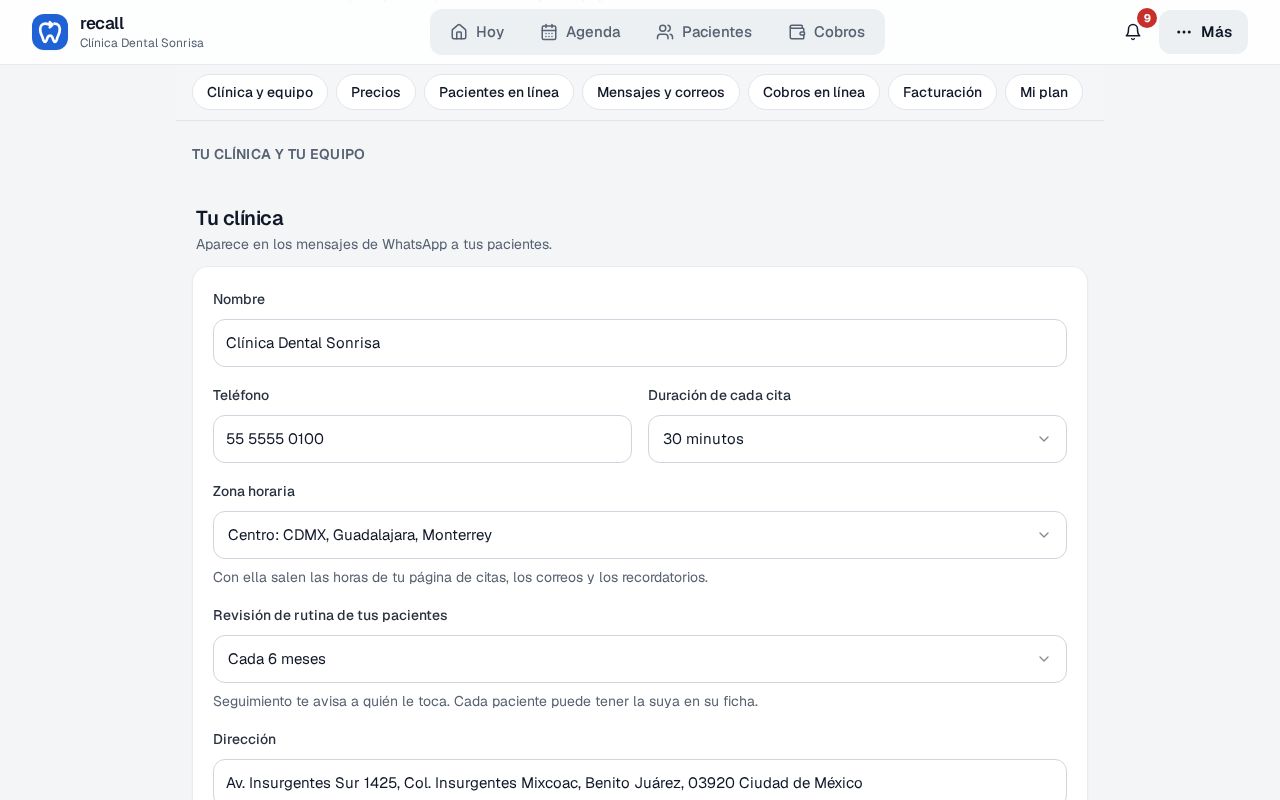This screenshot has height=800, width=1280.
Task: Open the Duración de cada cita dropdown
Action: tap(857, 439)
